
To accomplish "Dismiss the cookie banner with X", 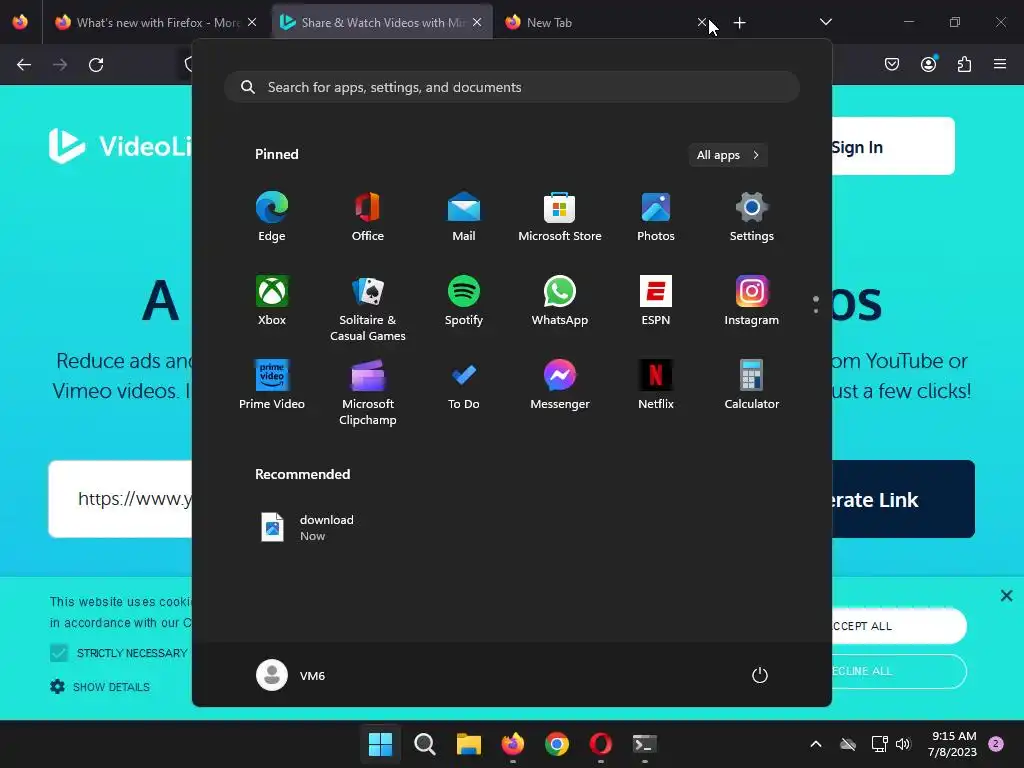I will click(x=1006, y=596).
